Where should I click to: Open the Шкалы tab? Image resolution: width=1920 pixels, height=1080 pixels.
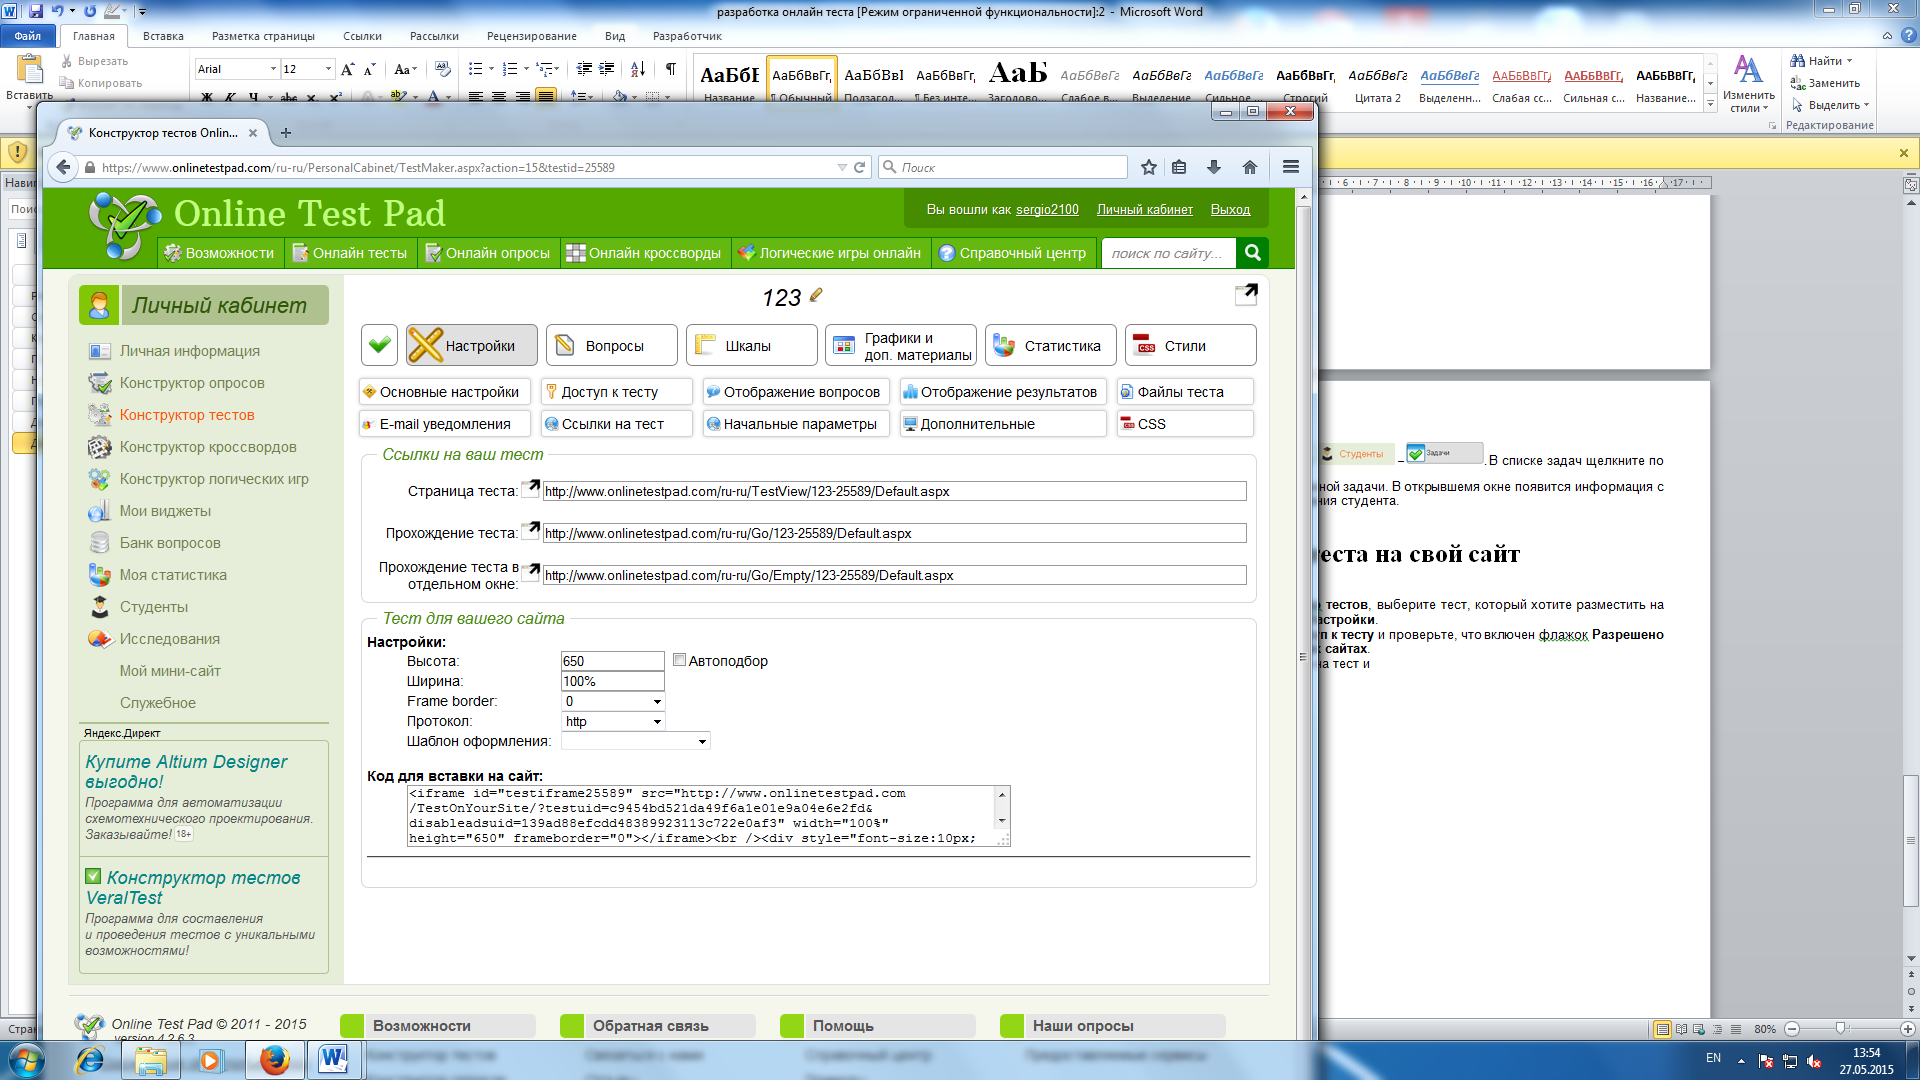pos(752,345)
